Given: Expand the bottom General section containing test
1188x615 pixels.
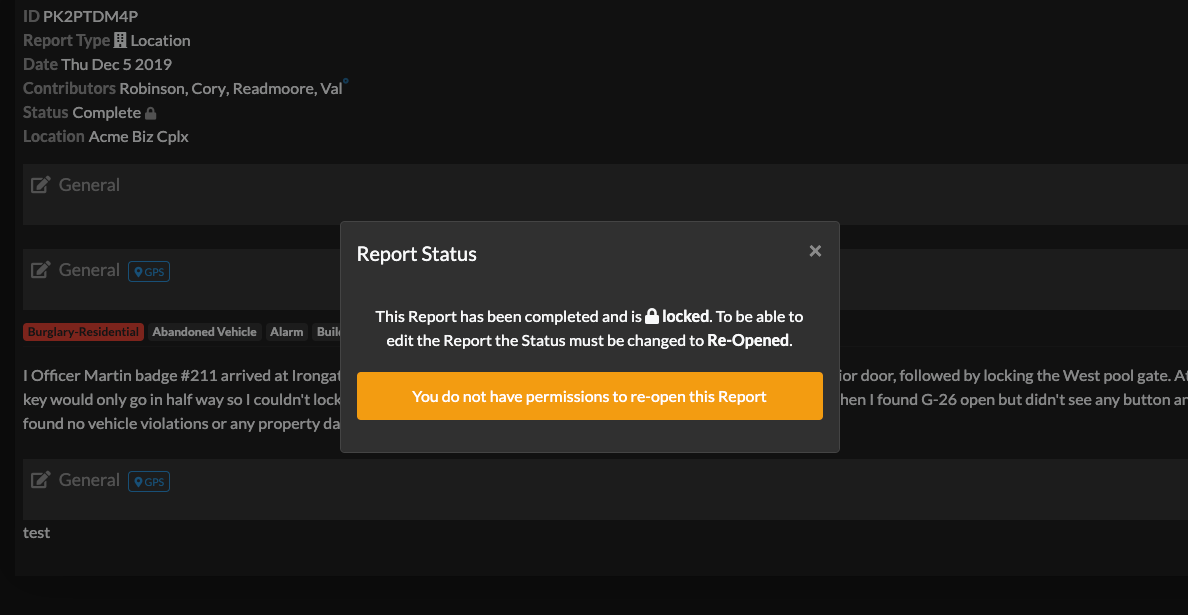Looking at the screenshot, I should pos(90,479).
